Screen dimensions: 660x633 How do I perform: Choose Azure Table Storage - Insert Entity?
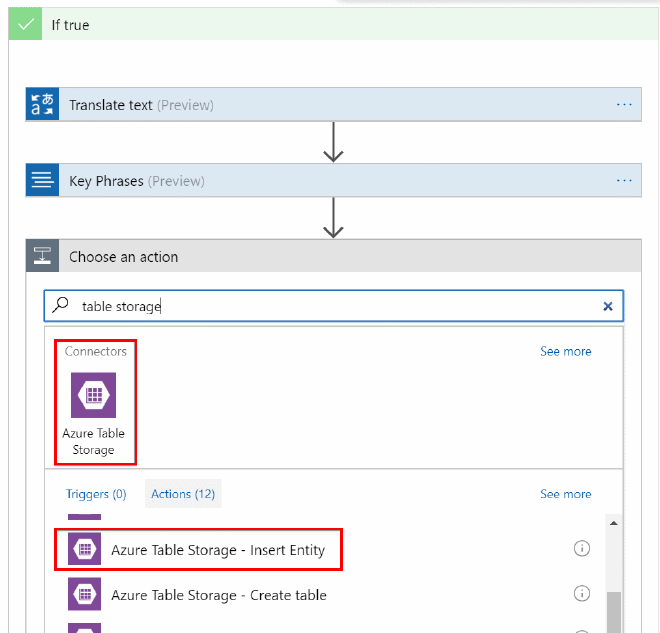click(218, 550)
